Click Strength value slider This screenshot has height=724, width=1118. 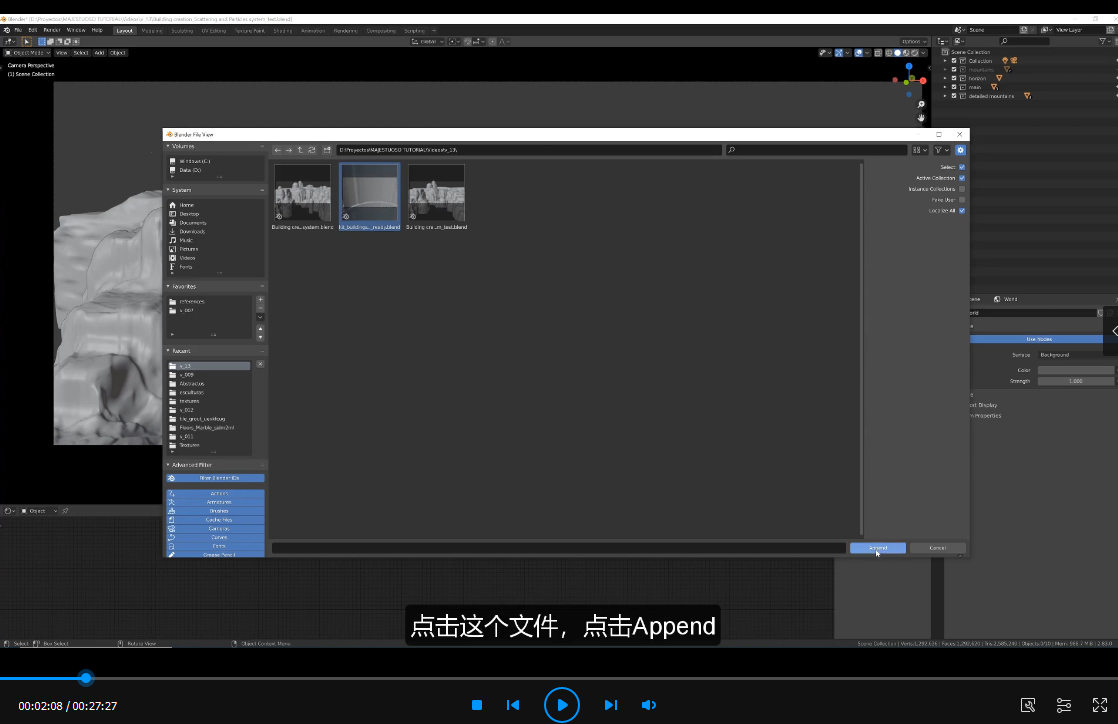(1076, 381)
